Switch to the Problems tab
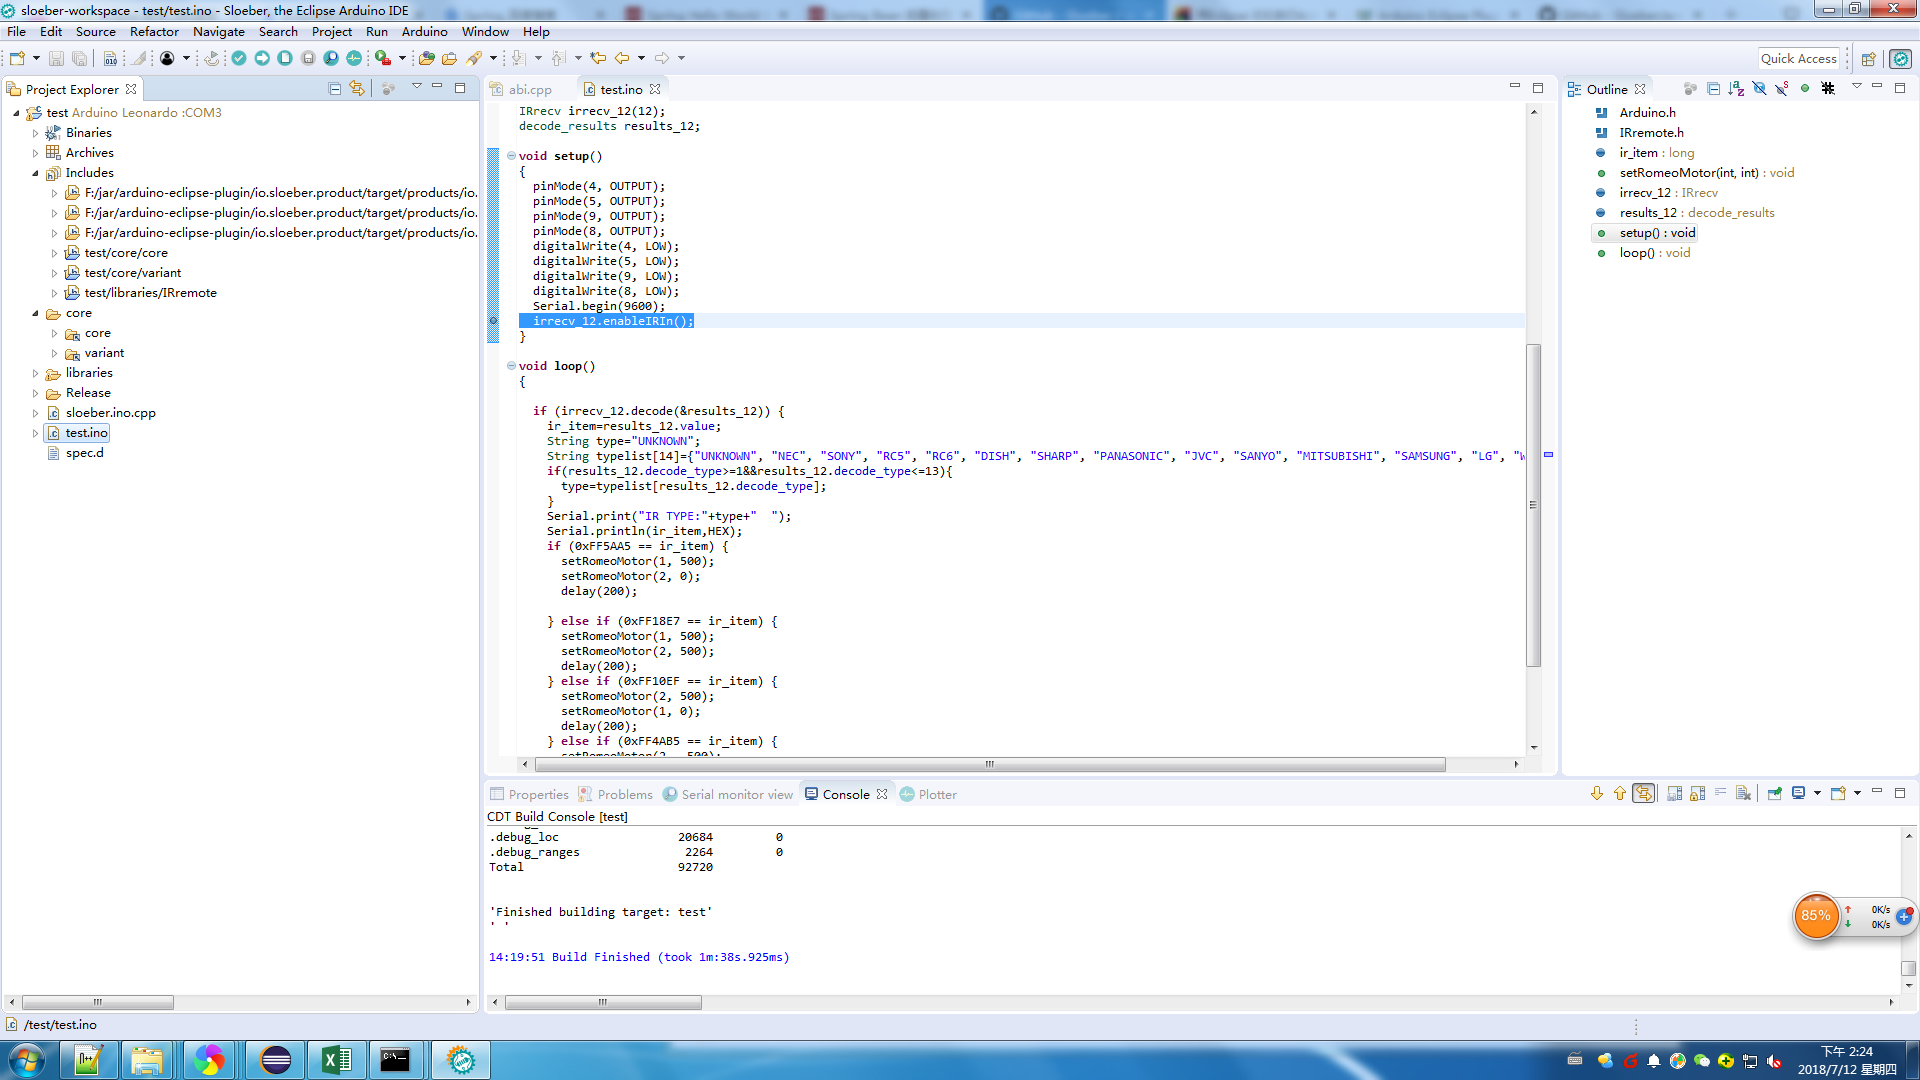The width and height of the screenshot is (1920, 1080). 615,794
